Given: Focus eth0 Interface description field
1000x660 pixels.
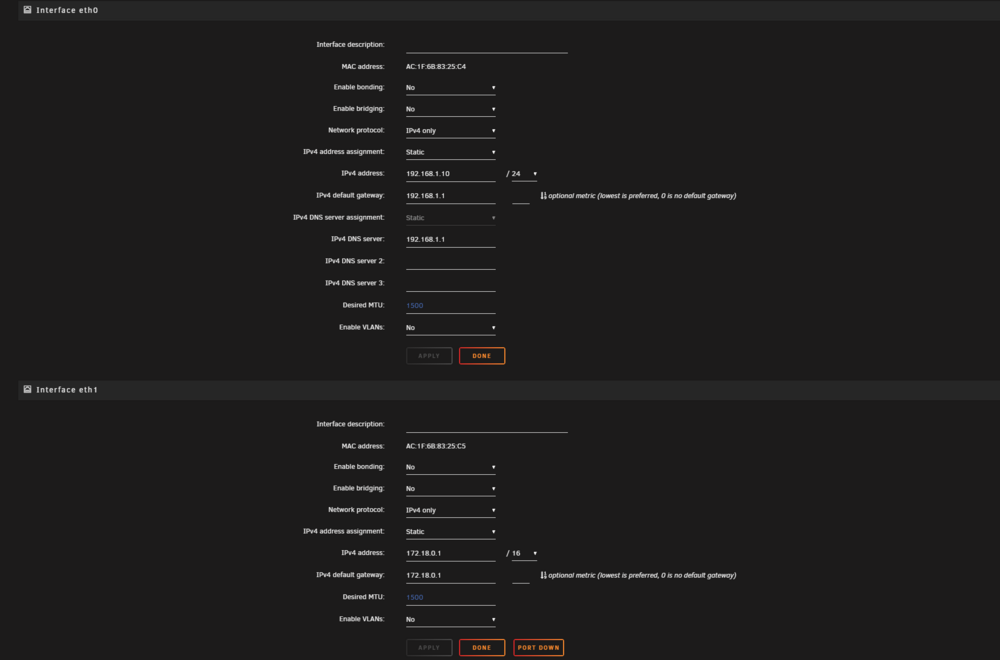Looking at the screenshot, I should tap(487, 46).
